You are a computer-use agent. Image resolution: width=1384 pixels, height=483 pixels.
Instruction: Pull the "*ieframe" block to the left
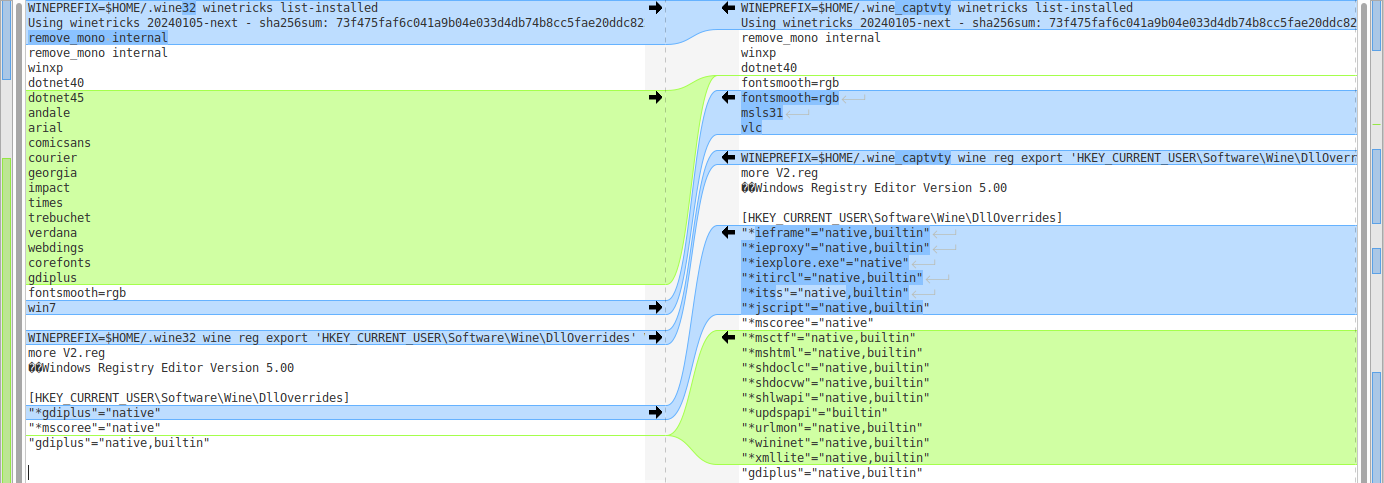[x=729, y=233]
